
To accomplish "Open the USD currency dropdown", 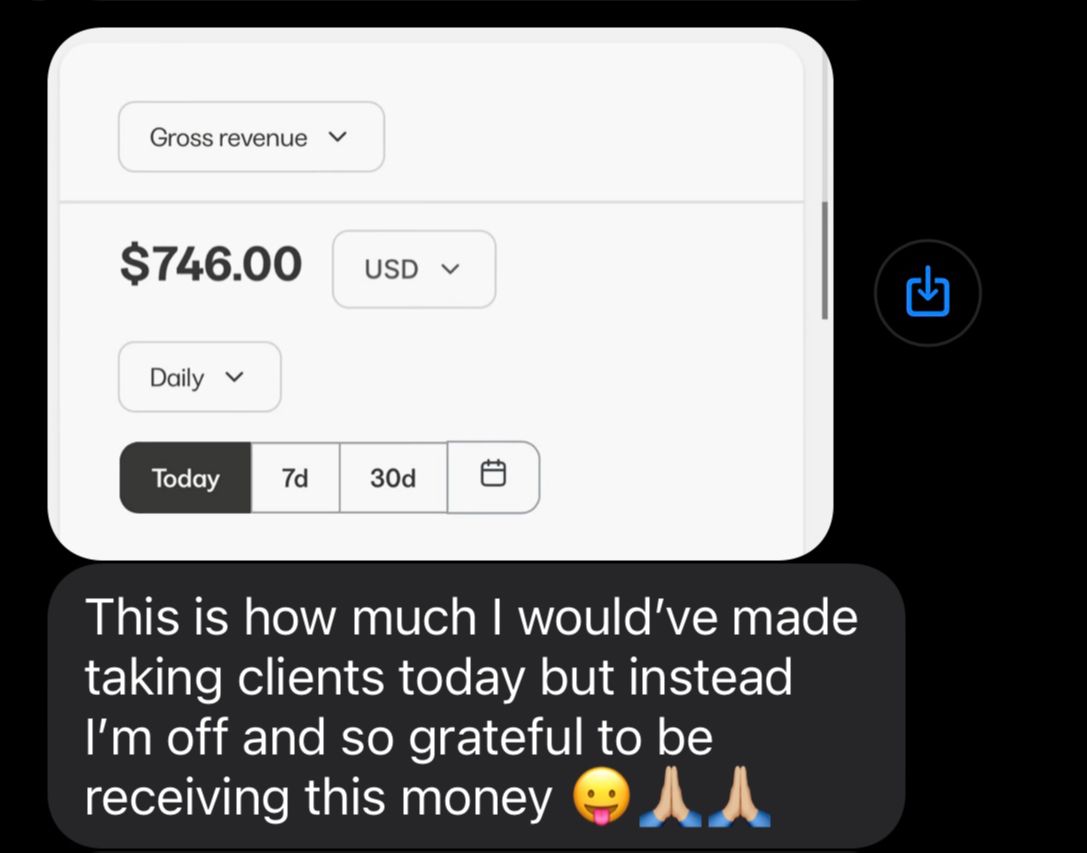I will click(414, 269).
